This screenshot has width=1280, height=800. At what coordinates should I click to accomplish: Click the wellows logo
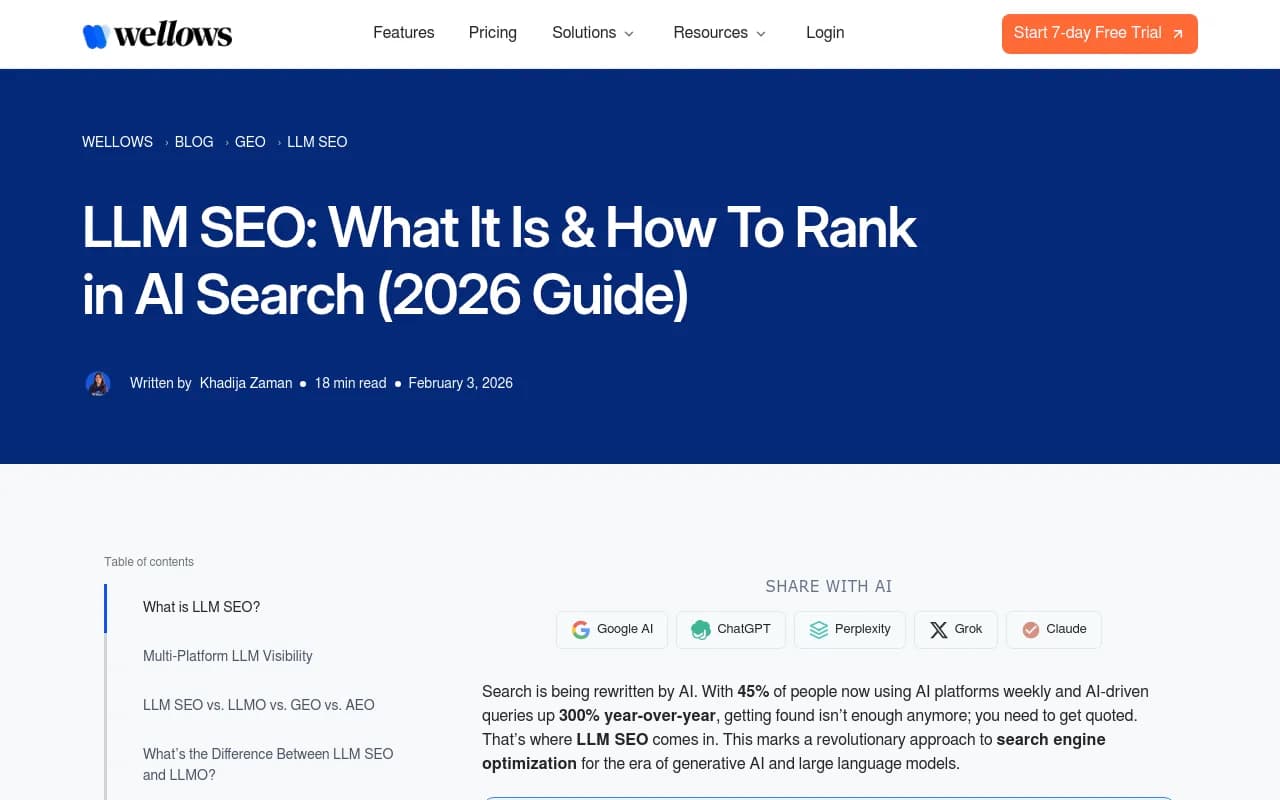coord(156,33)
